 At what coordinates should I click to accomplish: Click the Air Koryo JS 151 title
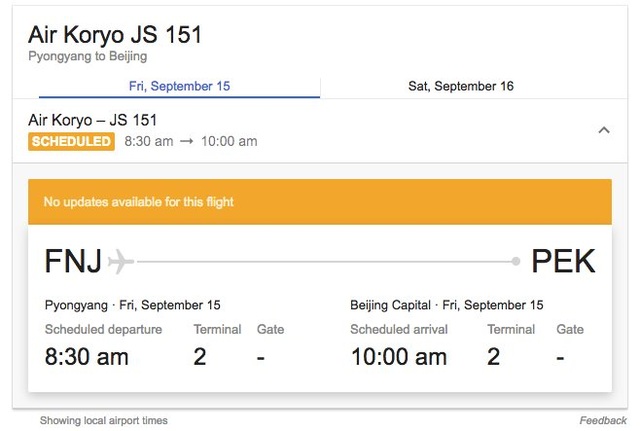(115, 35)
